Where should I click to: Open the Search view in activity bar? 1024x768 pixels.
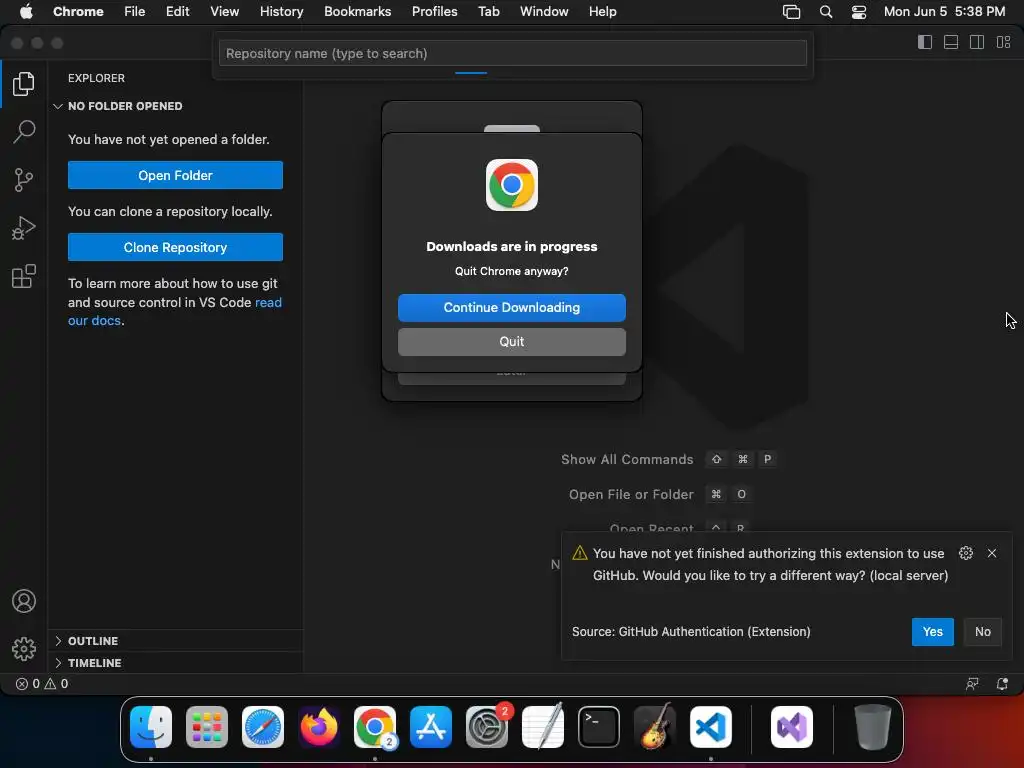click(x=24, y=131)
